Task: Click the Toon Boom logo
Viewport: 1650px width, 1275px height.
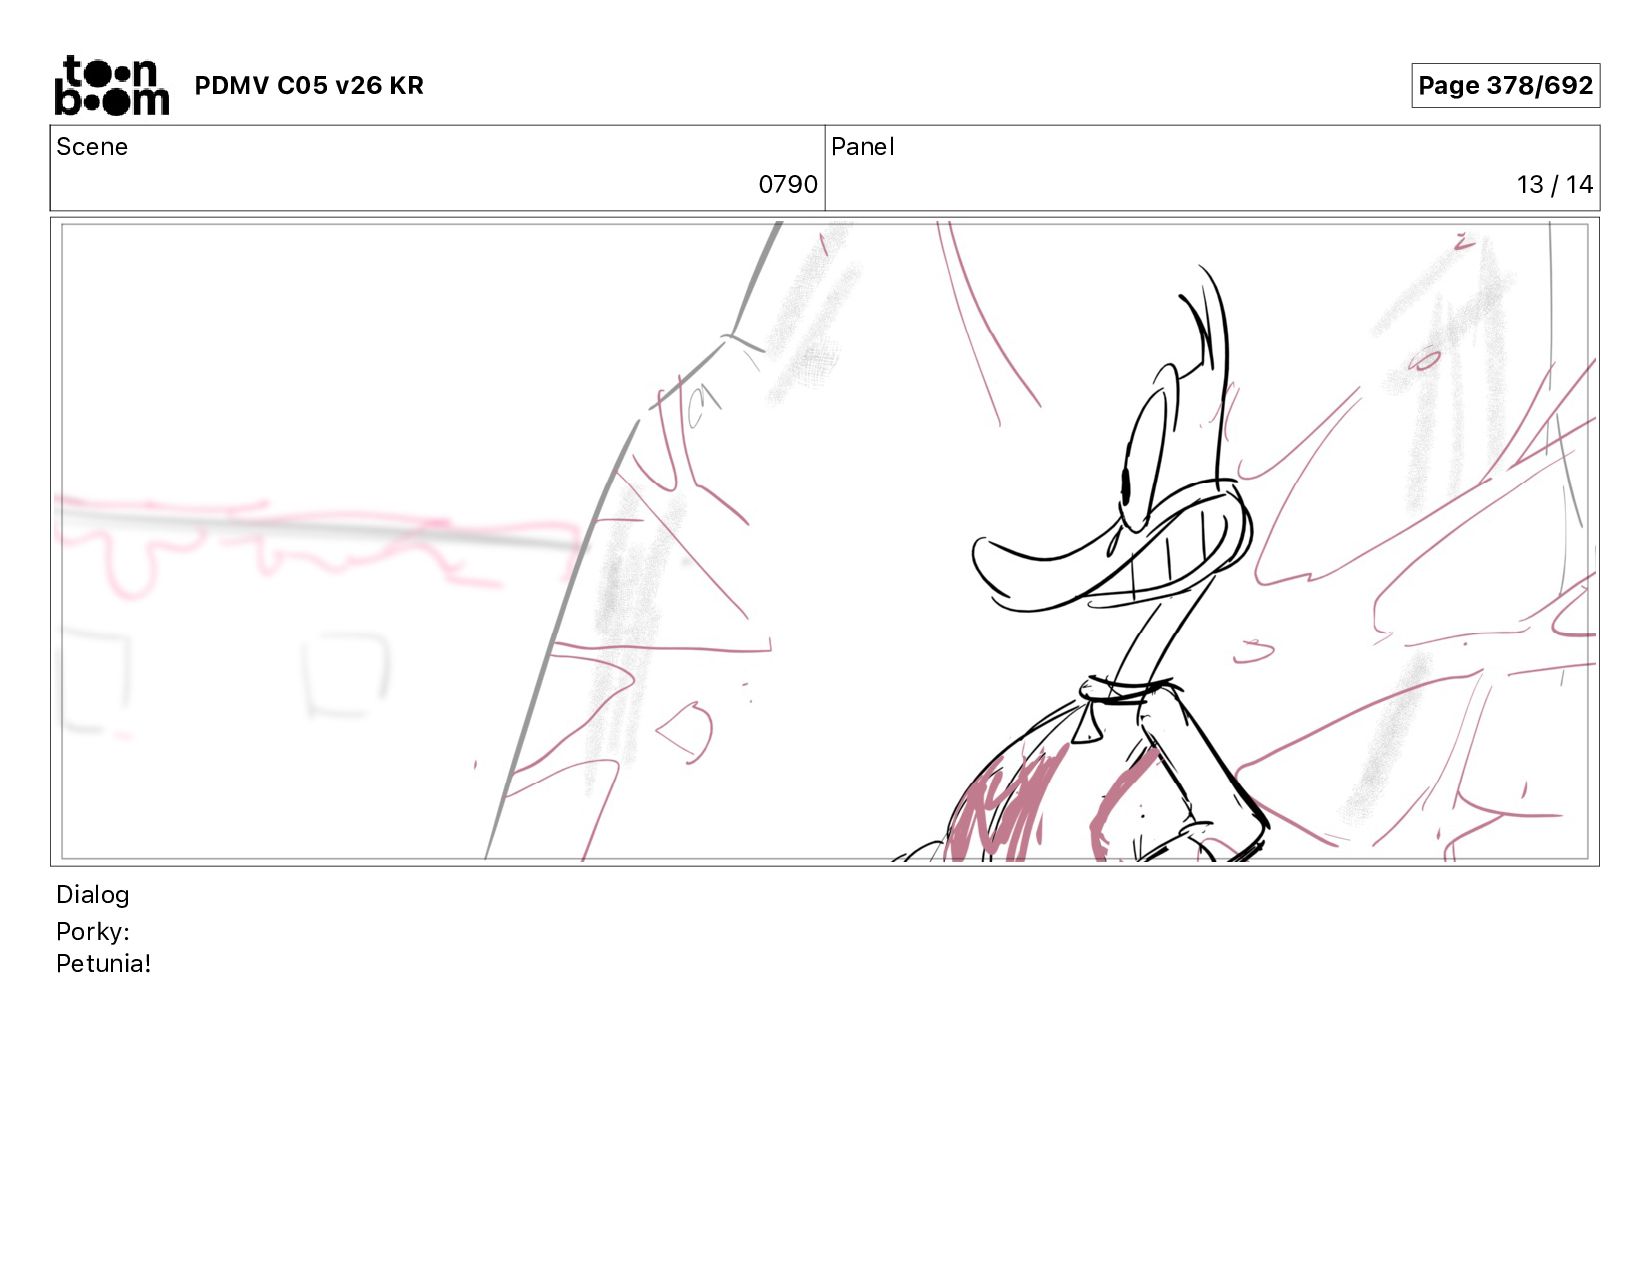Action: coord(111,85)
